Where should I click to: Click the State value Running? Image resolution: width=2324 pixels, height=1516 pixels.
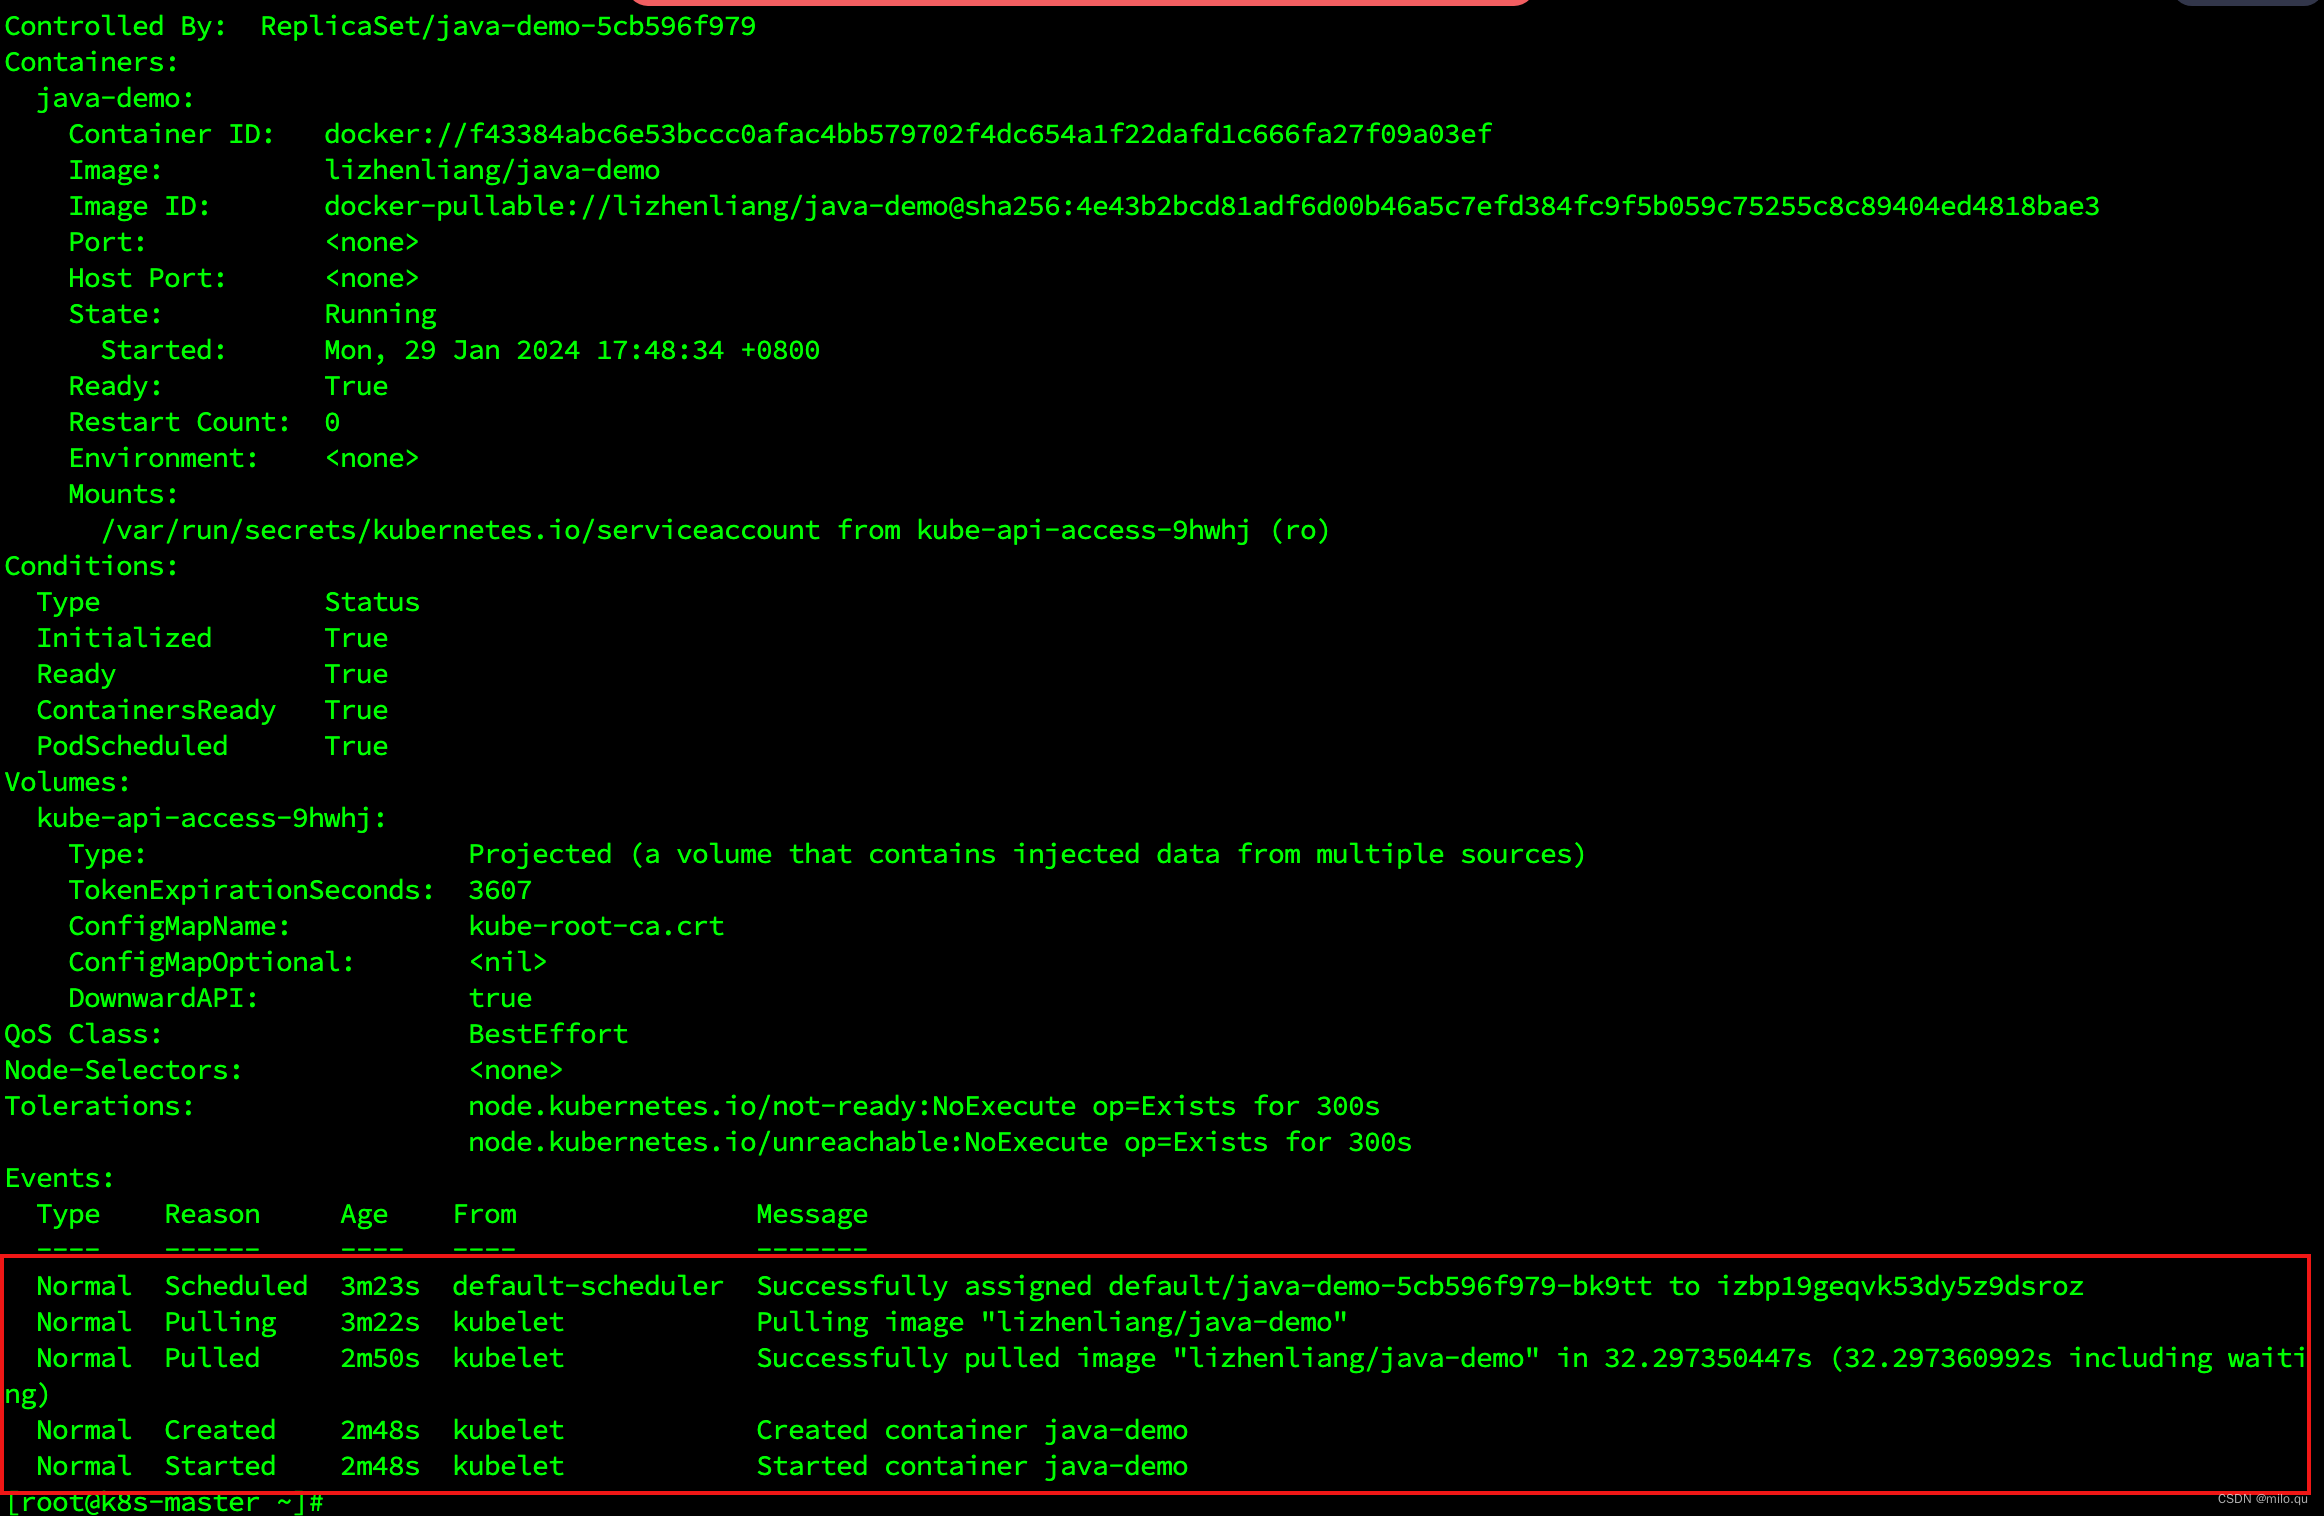(380, 314)
